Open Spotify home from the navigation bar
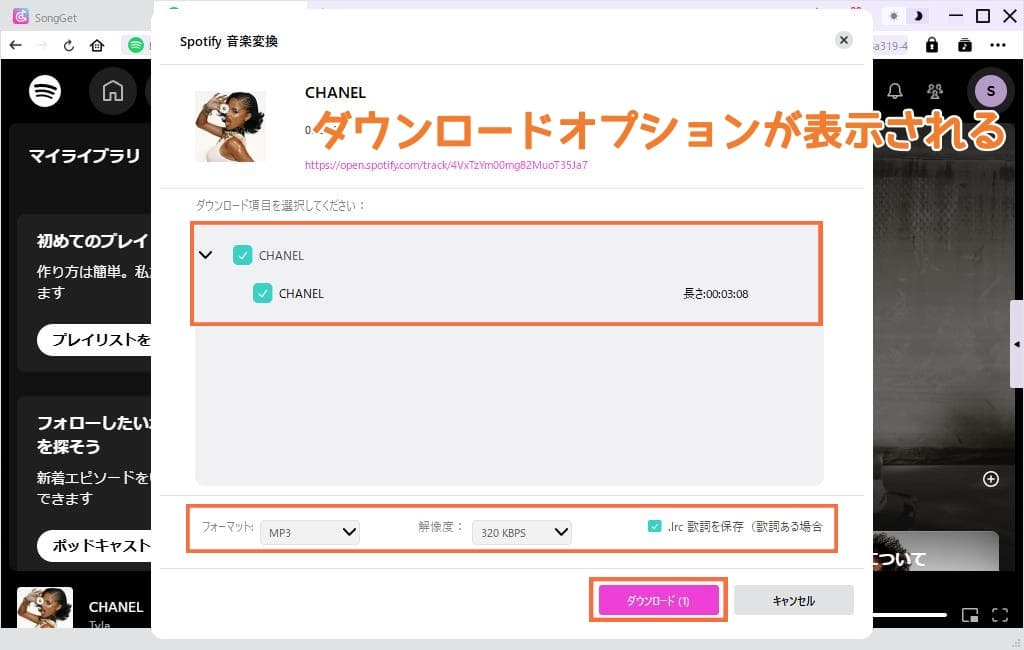The image size is (1024, 650). [113, 91]
